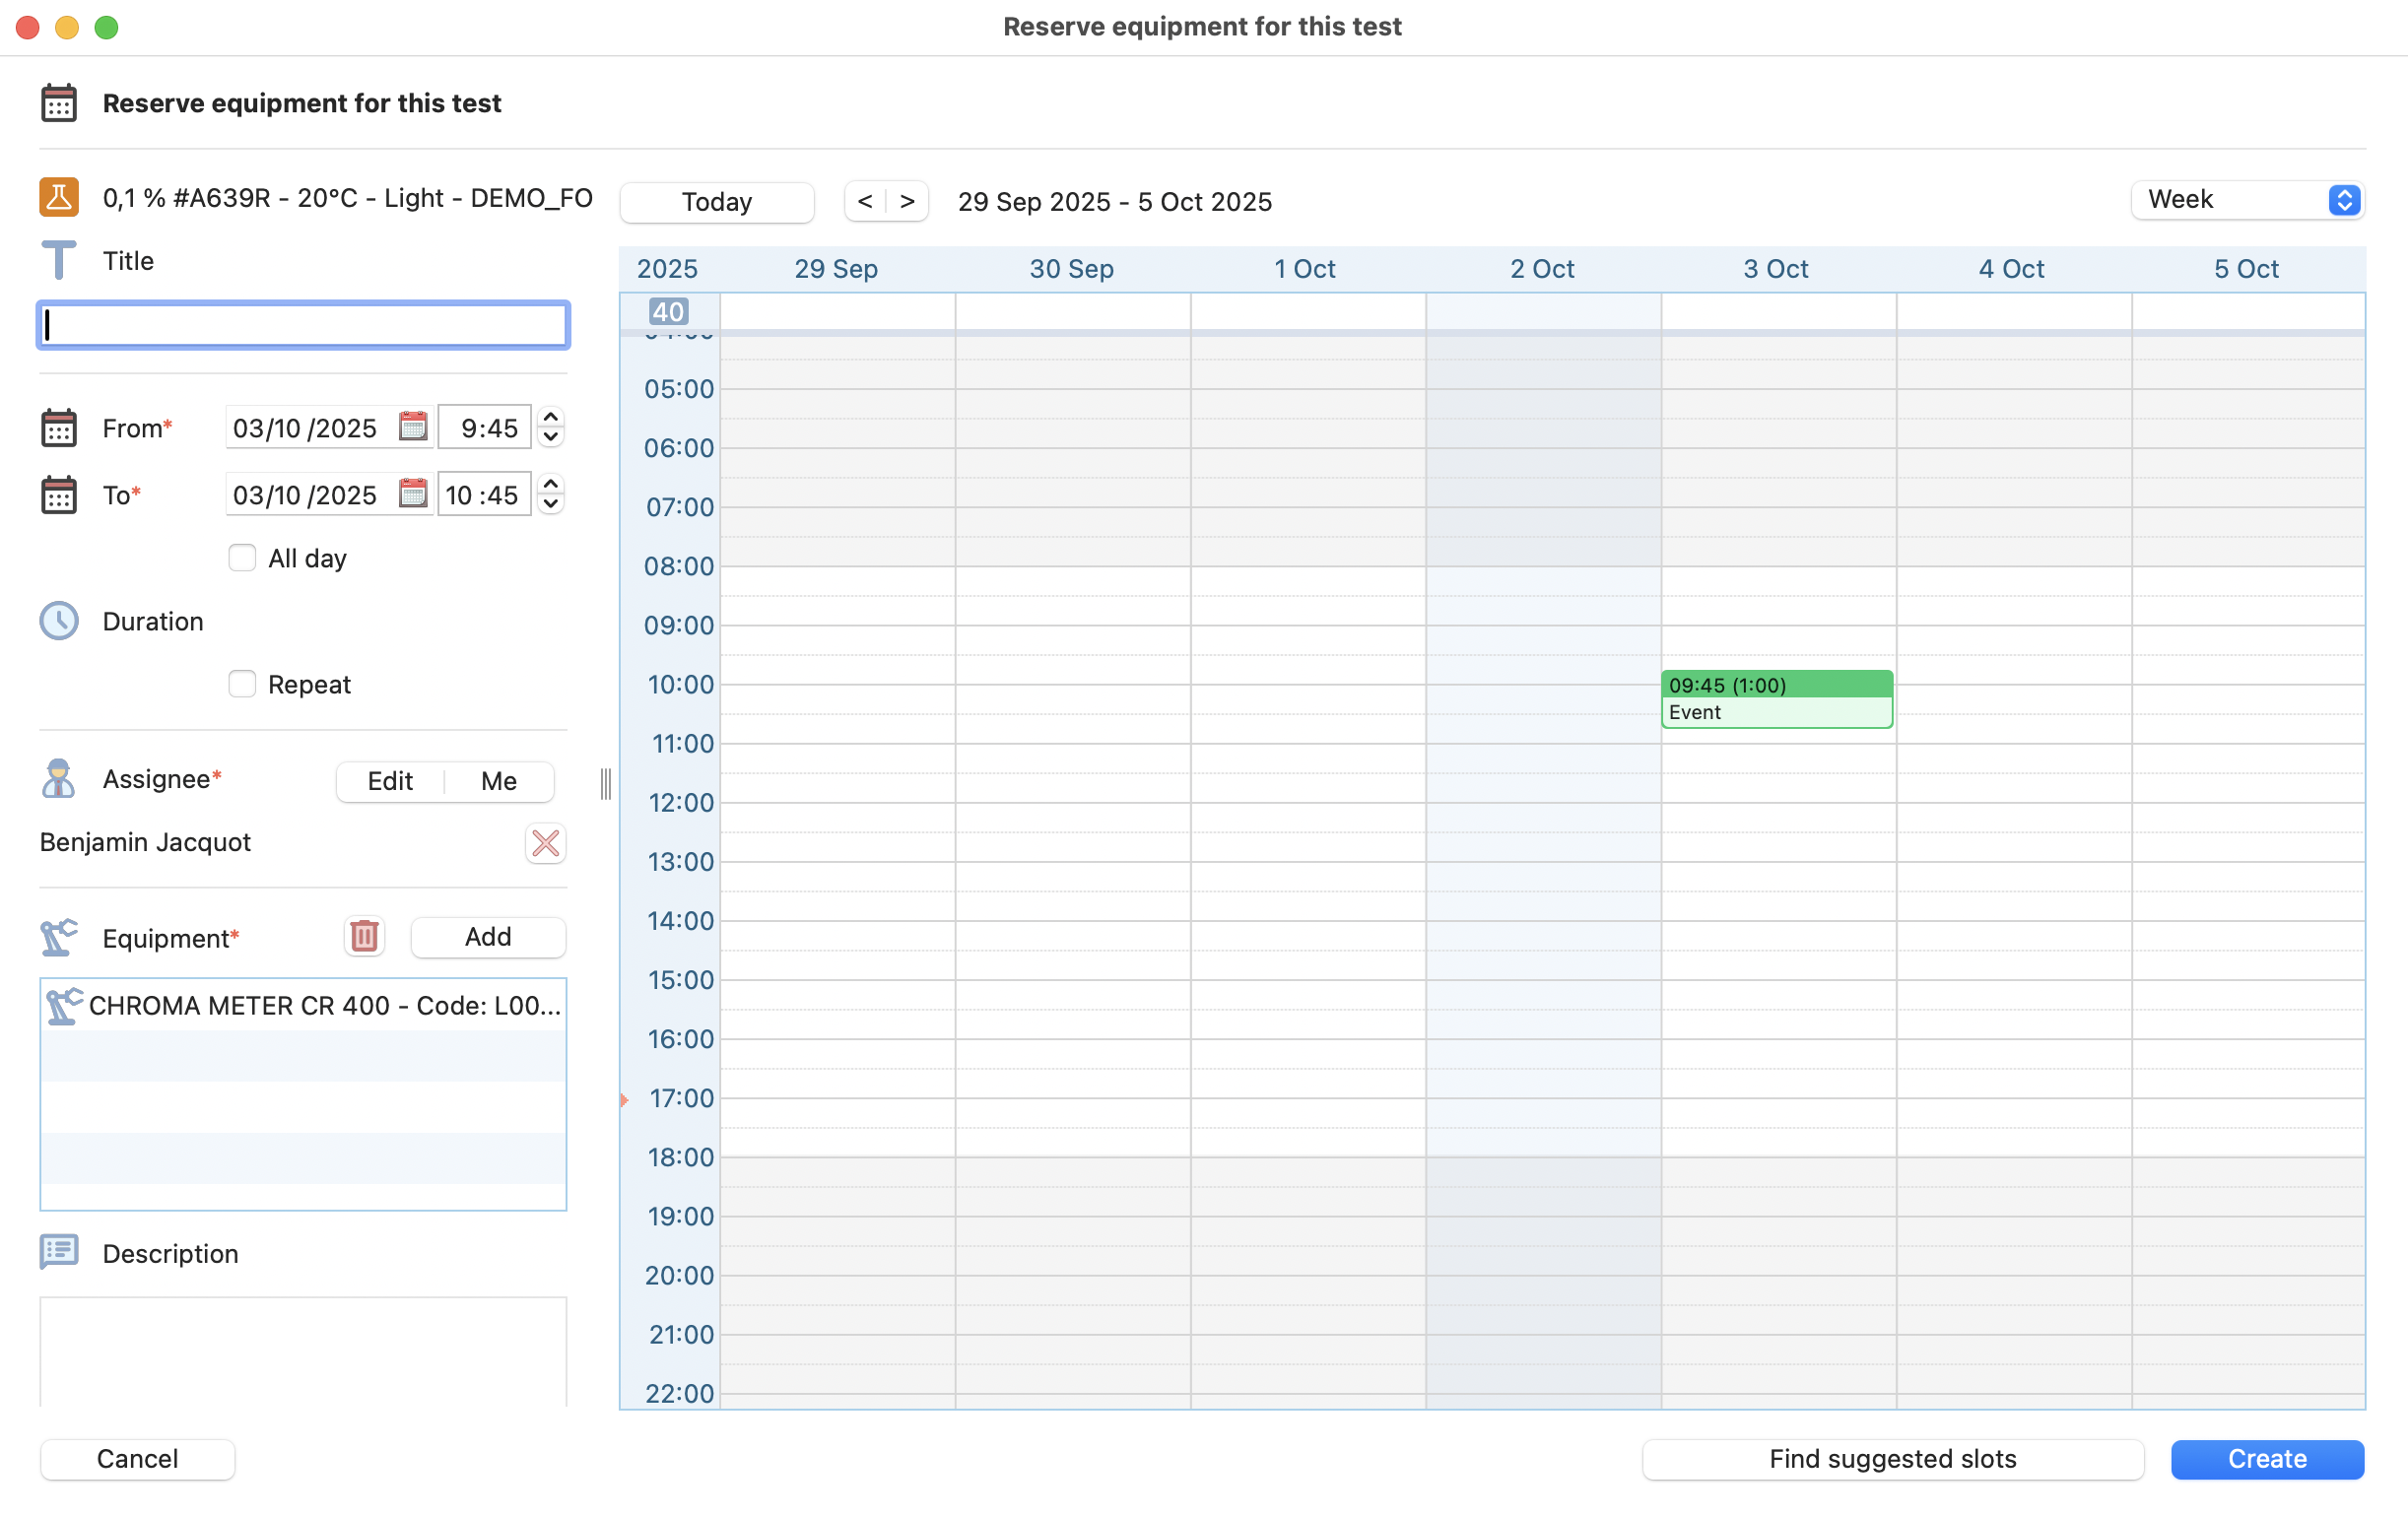Go to previous week with < arrow
This screenshot has height=1517, width=2408.
865,201
